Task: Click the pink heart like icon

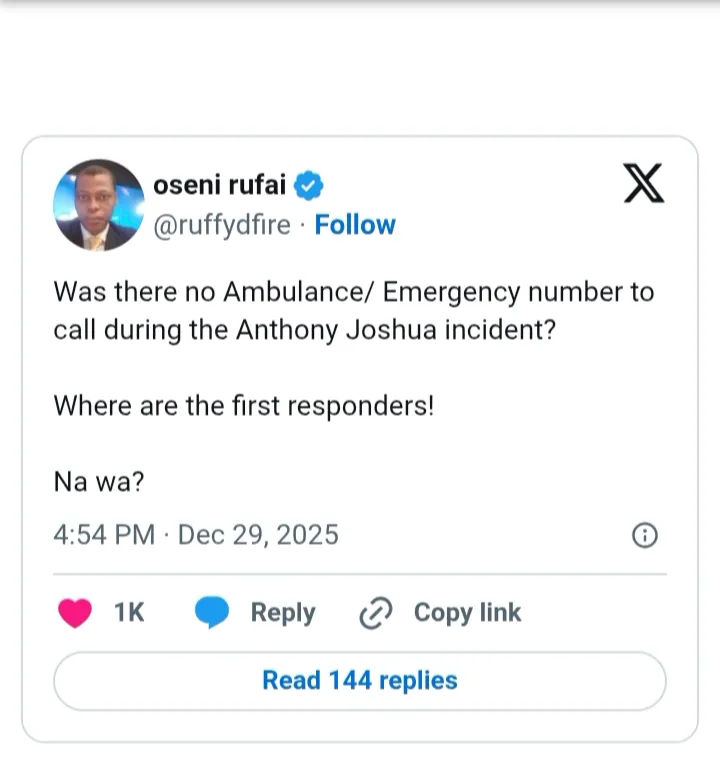Action: [75, 613]
